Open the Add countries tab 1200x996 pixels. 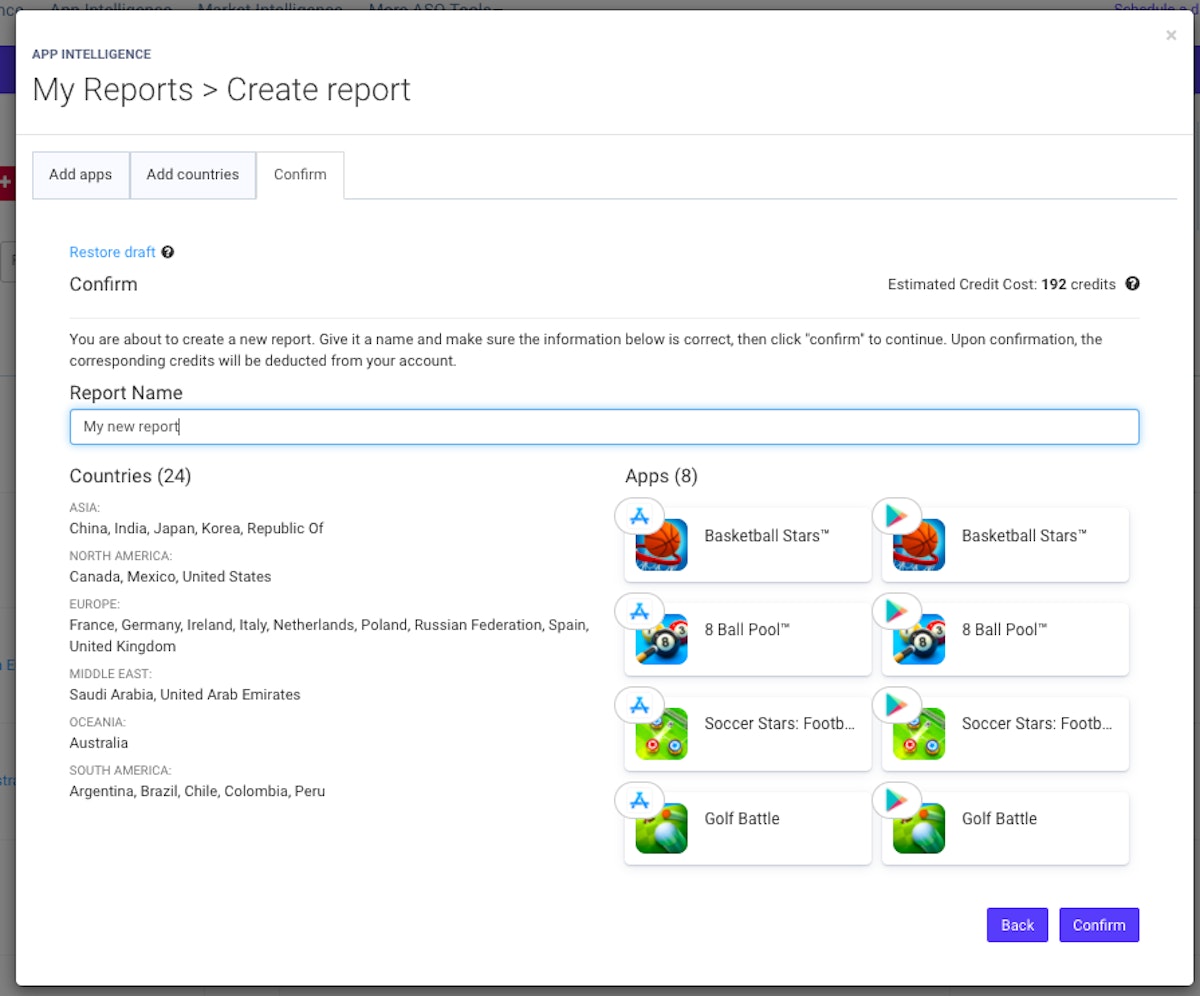(193, 175)
